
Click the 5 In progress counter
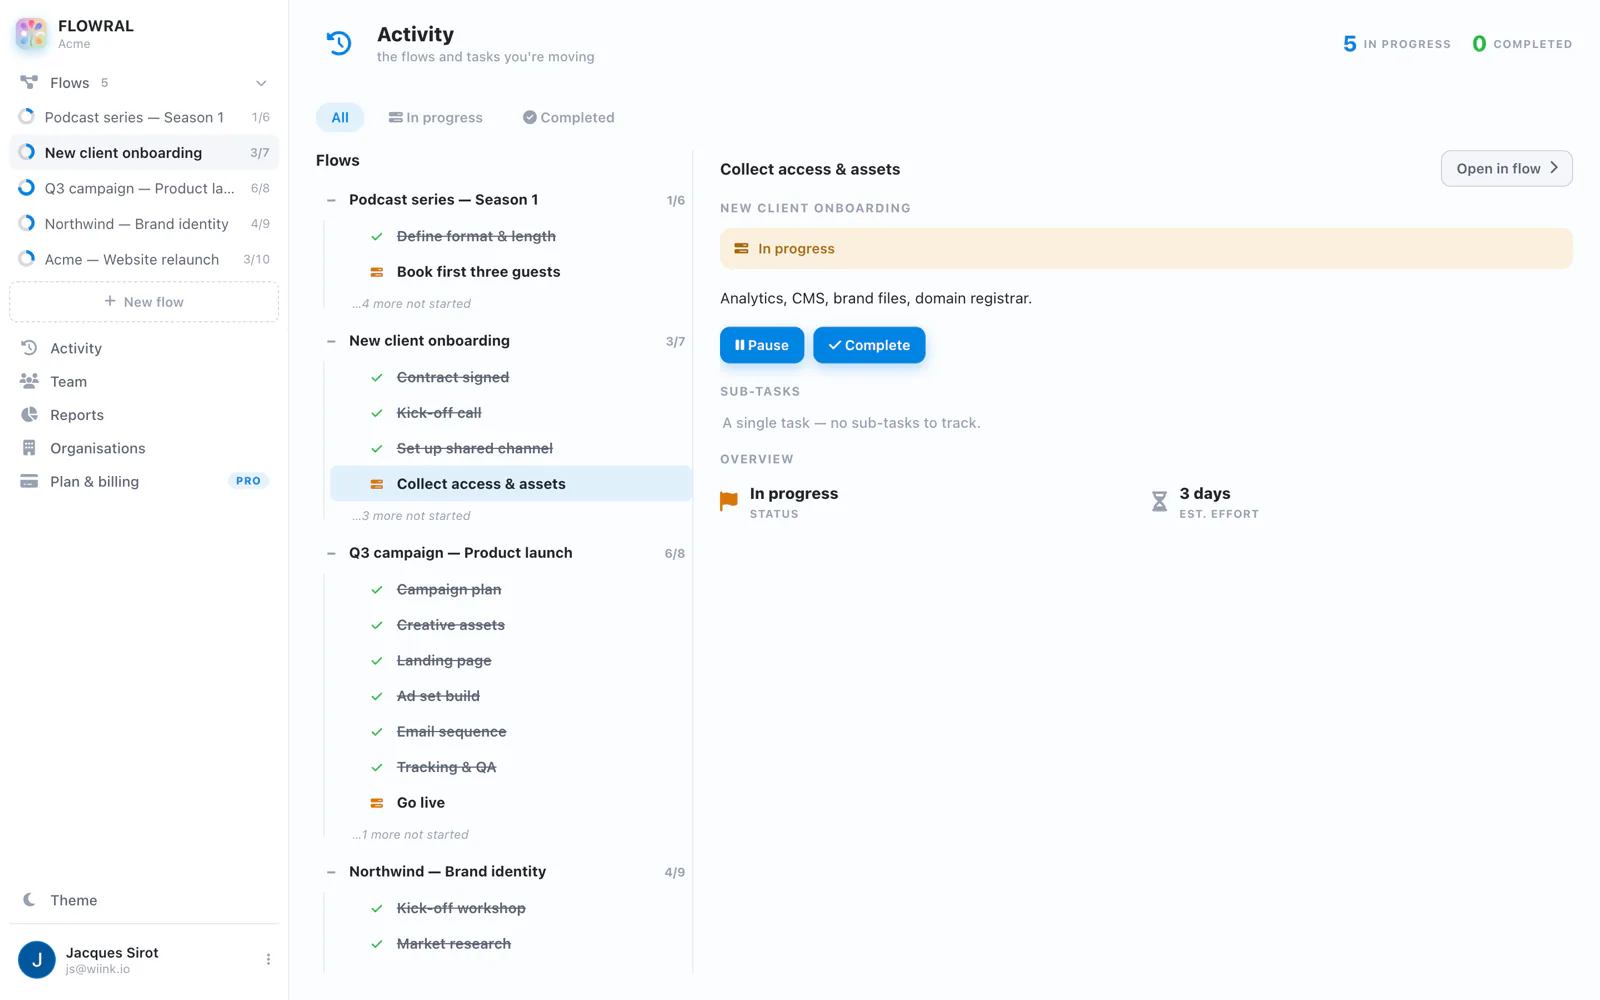[x=1397, y=44]
